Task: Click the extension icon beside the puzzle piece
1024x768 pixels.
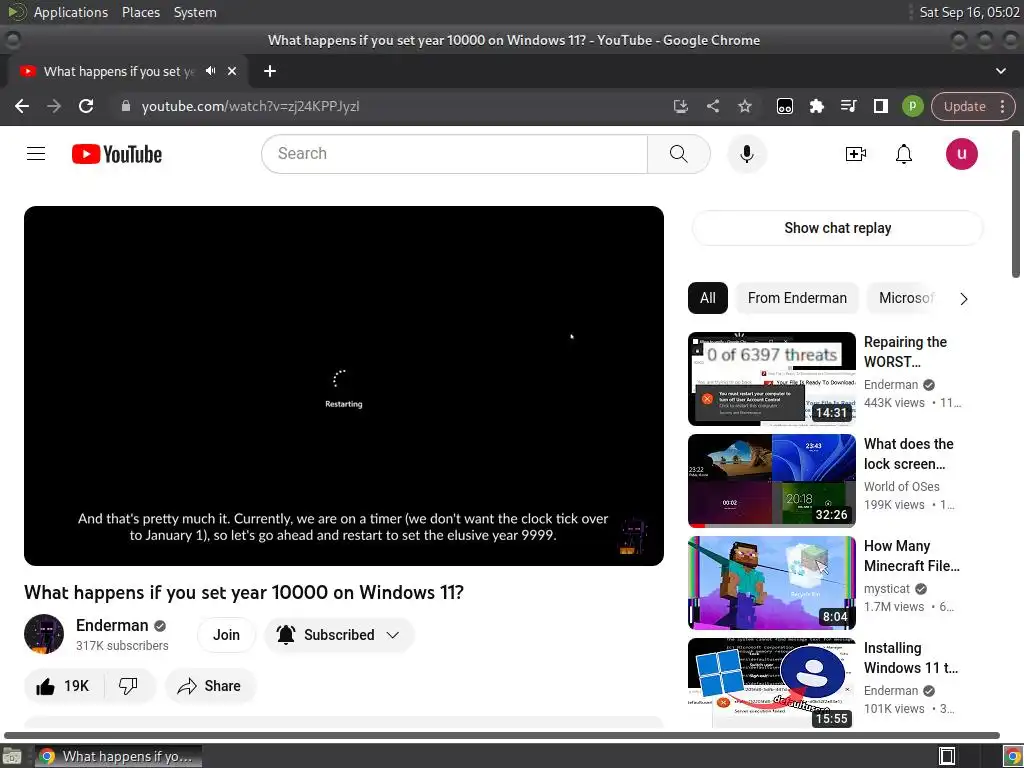Action: [x=784, y=106]
